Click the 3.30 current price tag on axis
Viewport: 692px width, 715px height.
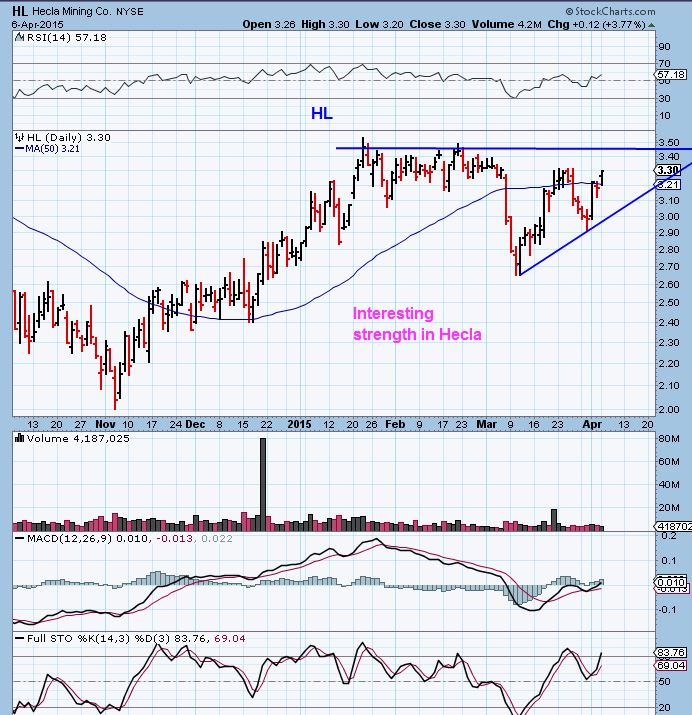668,170
